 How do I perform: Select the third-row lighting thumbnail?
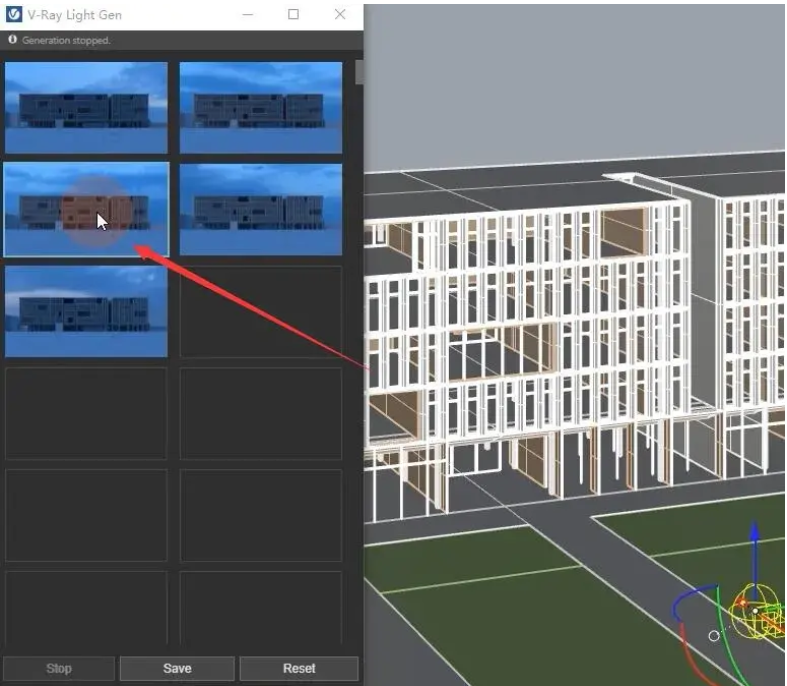point(86,311)
